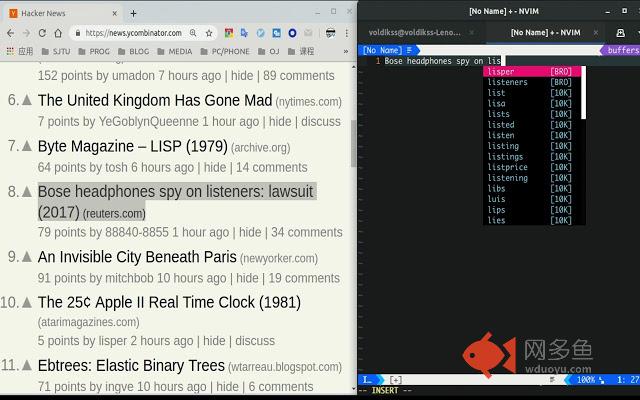
Task: Open the blue circular check extension
Action: click(x=260, y=33)
